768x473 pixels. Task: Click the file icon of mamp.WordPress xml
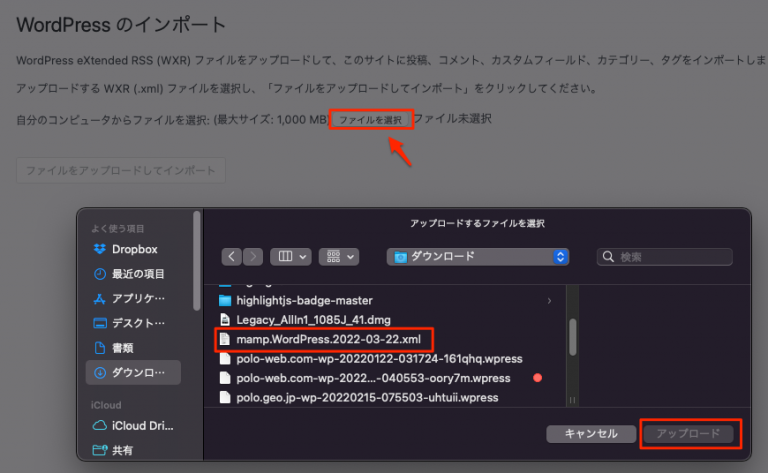[225, 339]
